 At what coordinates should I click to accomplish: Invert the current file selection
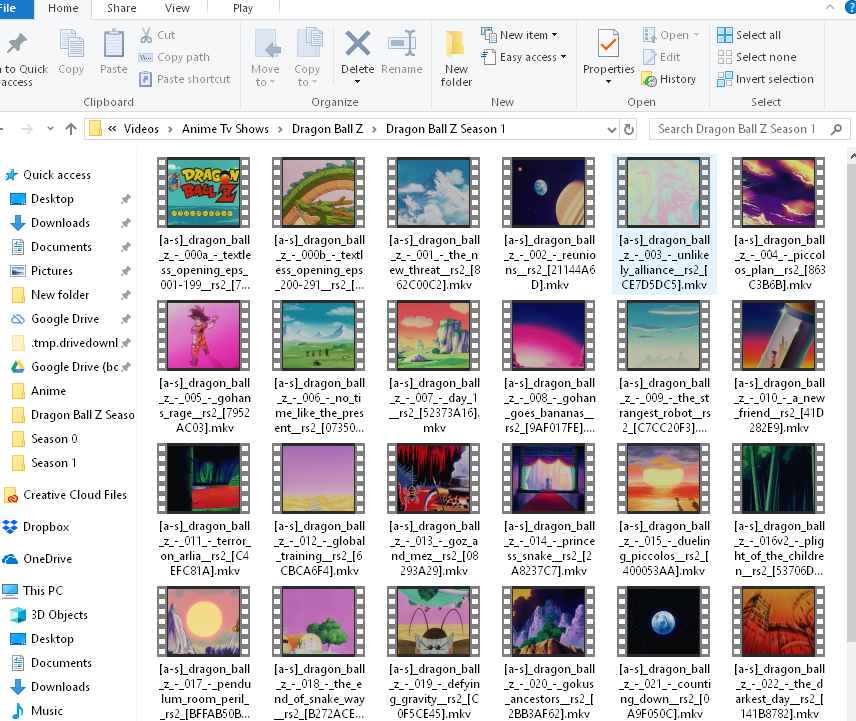click(x=765, y=79)
